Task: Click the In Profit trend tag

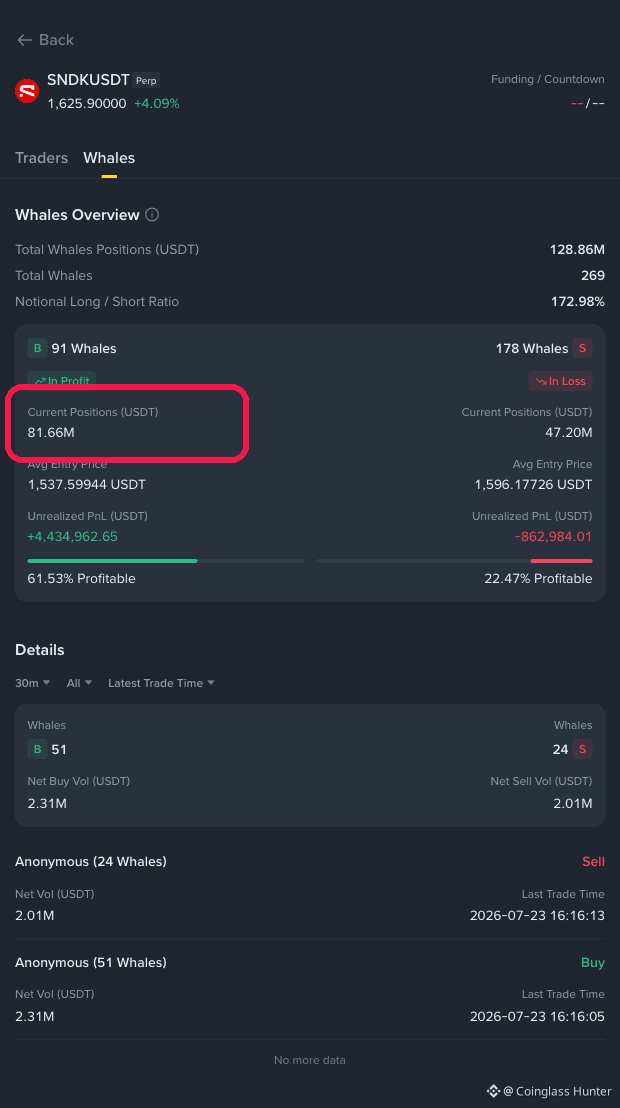Action: [62, 381]
